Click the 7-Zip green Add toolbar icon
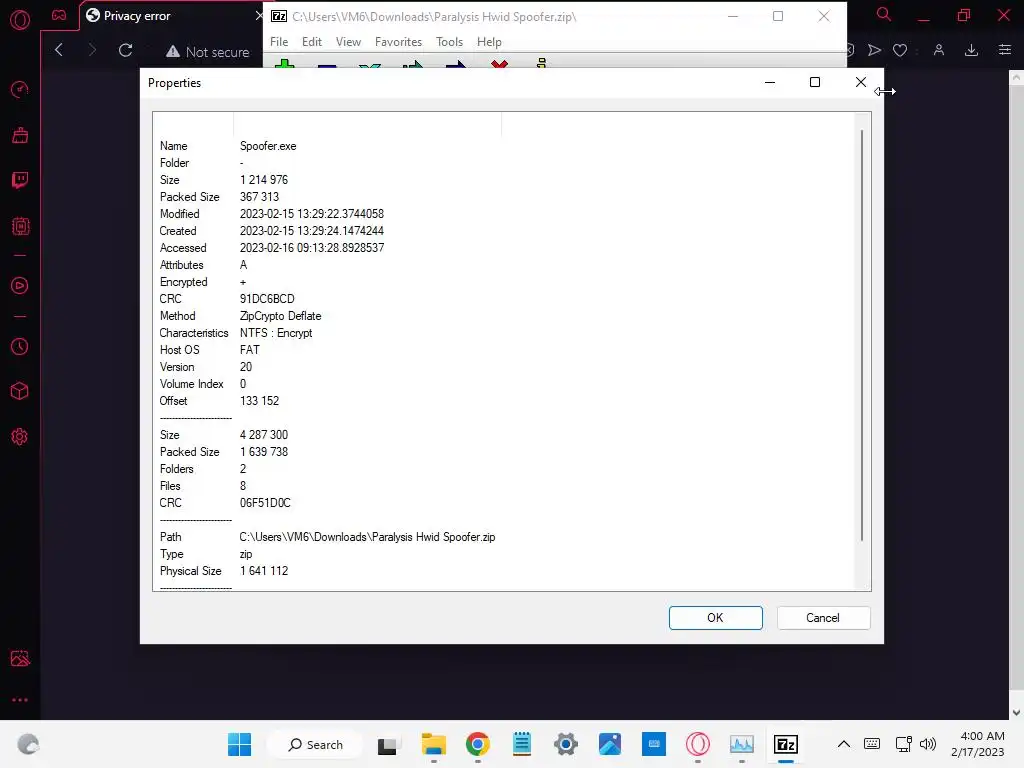 [285, 63]
